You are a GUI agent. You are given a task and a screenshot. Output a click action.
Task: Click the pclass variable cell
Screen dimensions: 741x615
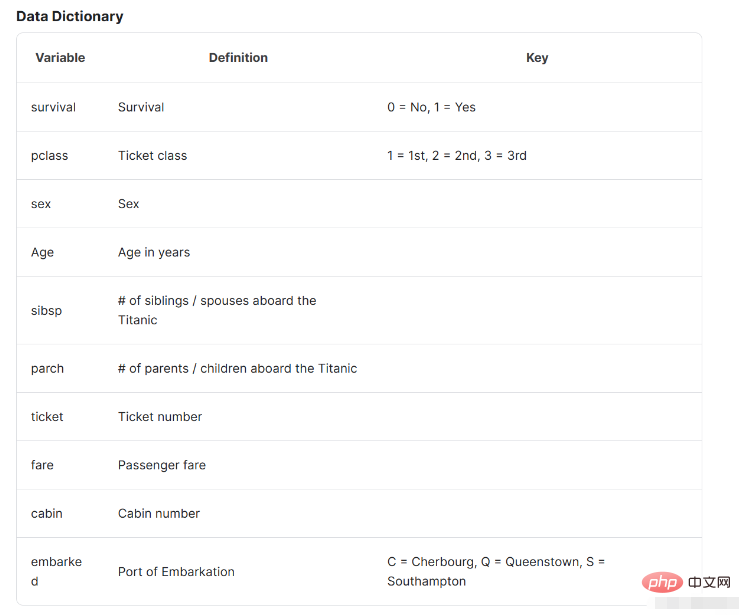pyautogui.click(x=50, y=156)
